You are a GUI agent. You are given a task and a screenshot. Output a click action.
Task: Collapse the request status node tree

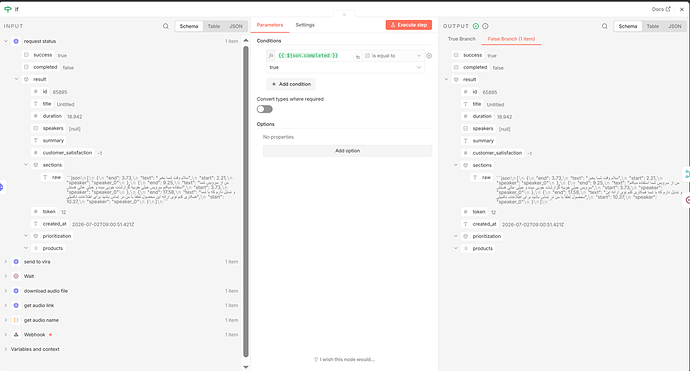point(6,41)
